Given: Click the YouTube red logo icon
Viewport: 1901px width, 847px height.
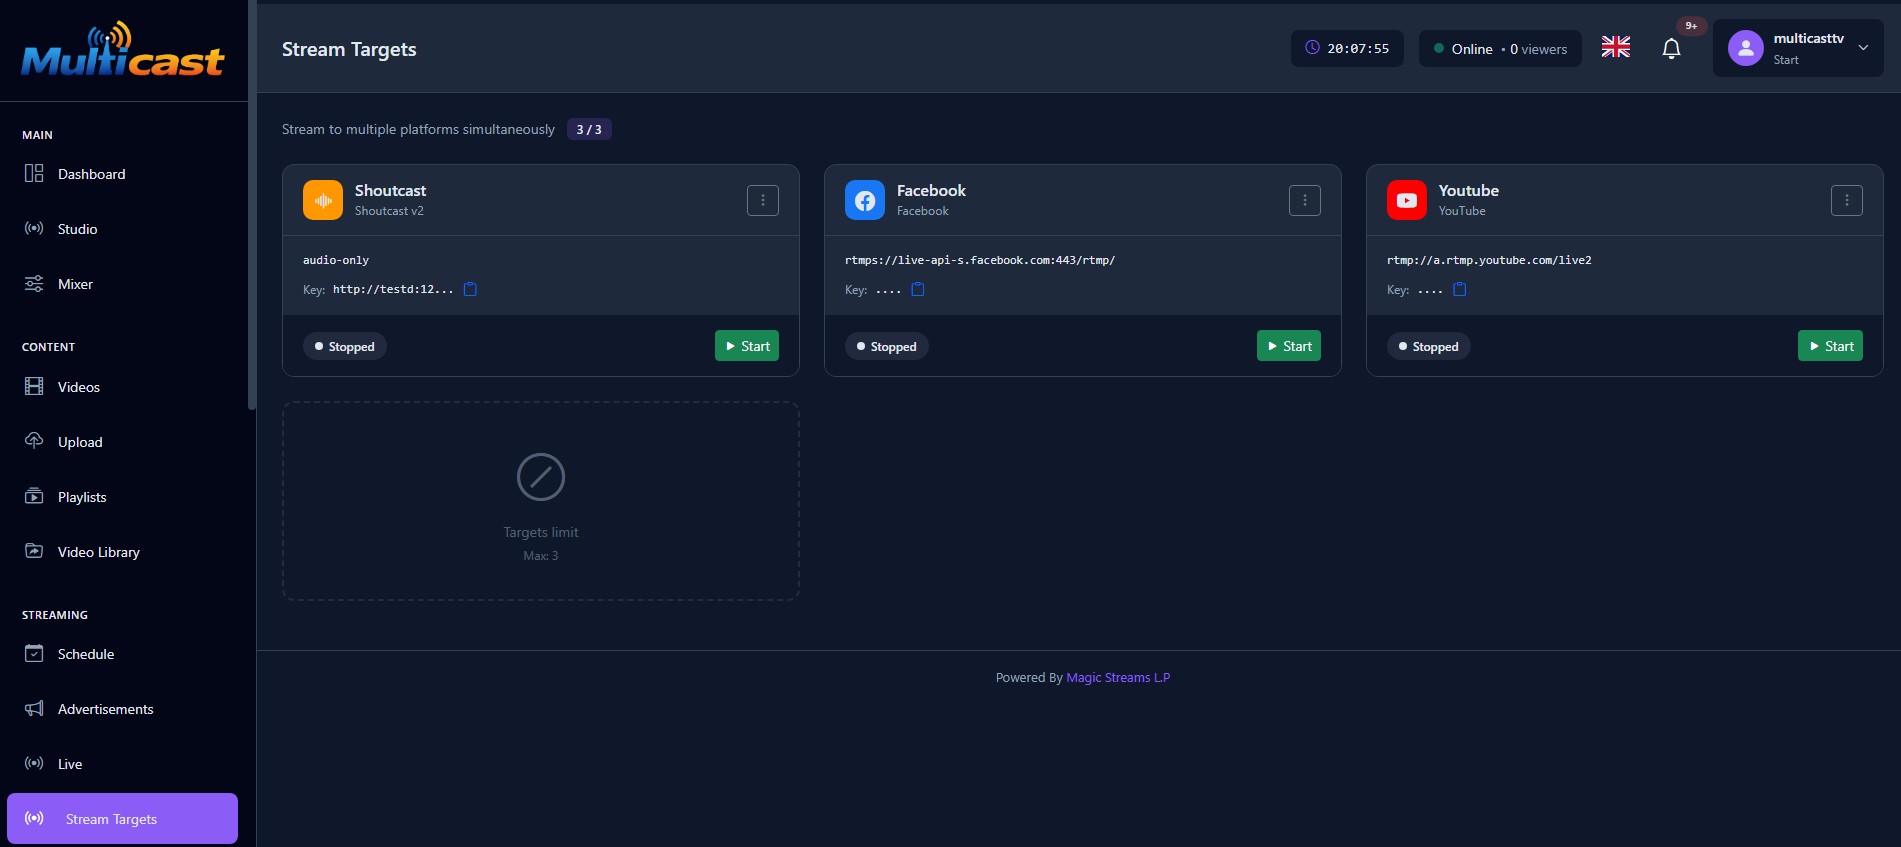Looking at the screenshot, I should [x=1407, y=200].
